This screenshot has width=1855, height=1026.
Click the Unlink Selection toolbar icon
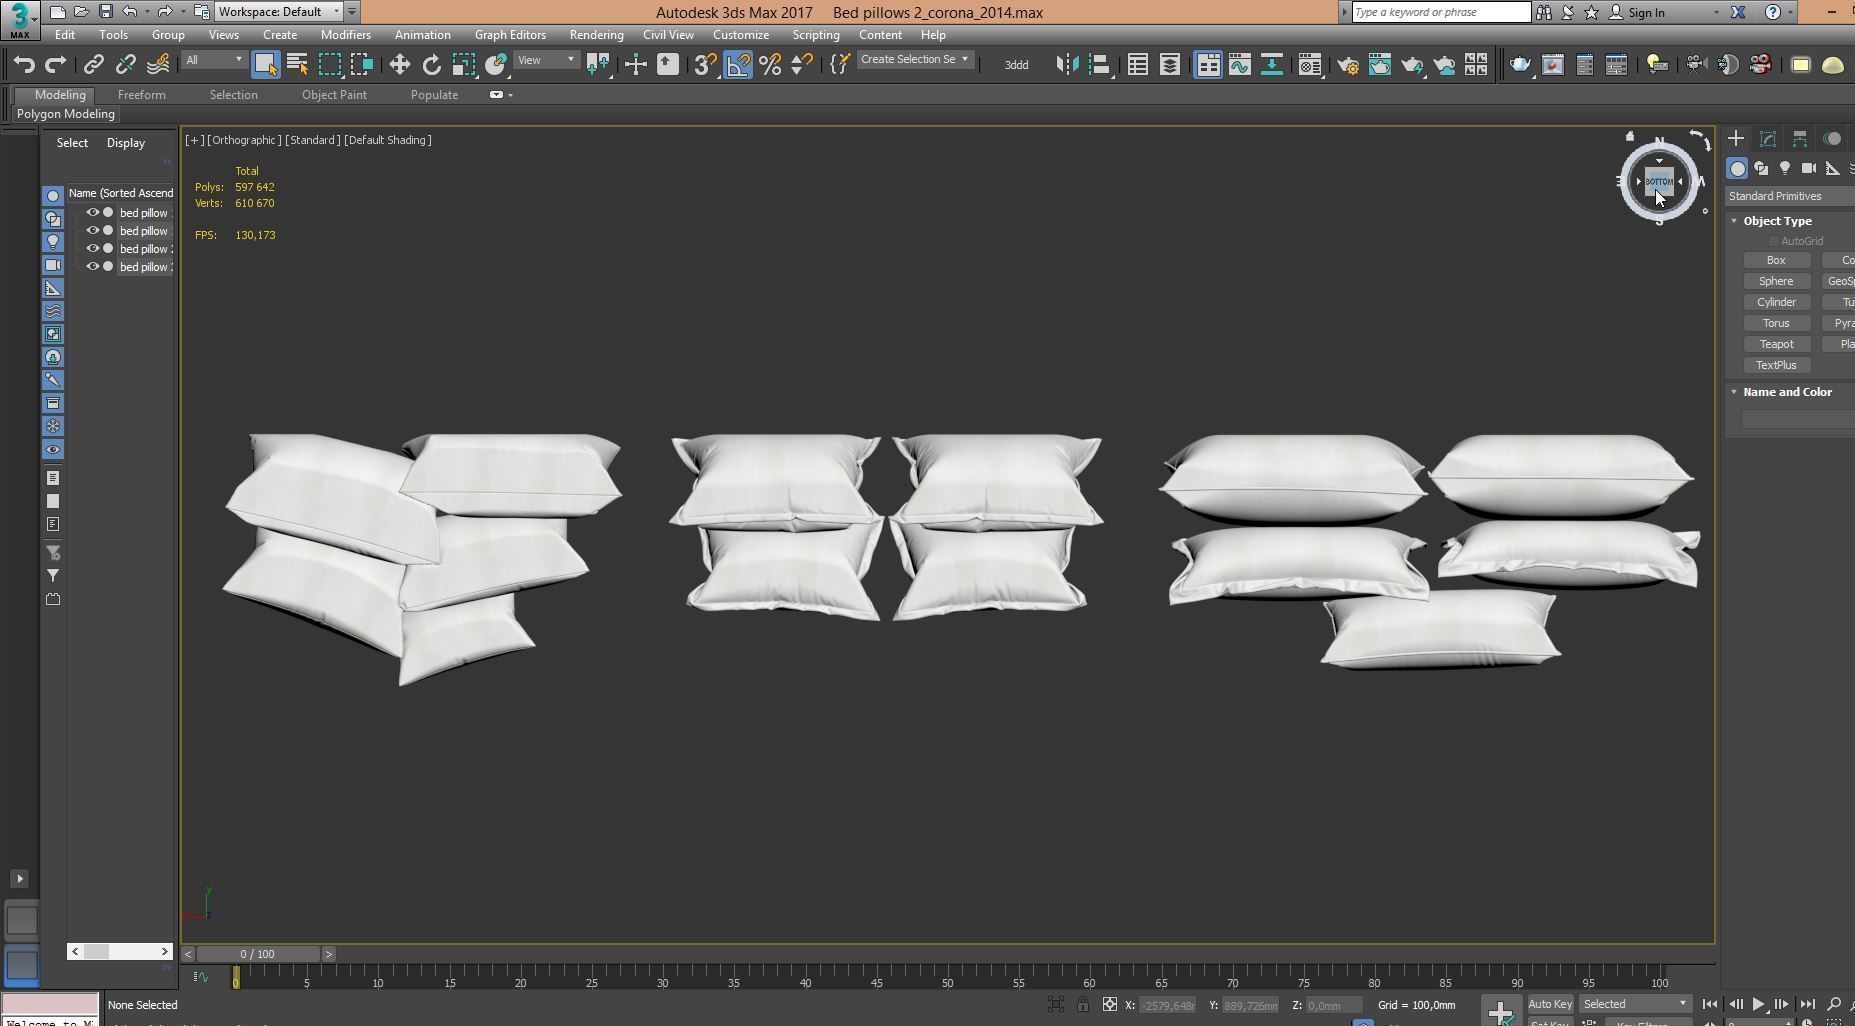pyautogui.click(x=125, y=65)
